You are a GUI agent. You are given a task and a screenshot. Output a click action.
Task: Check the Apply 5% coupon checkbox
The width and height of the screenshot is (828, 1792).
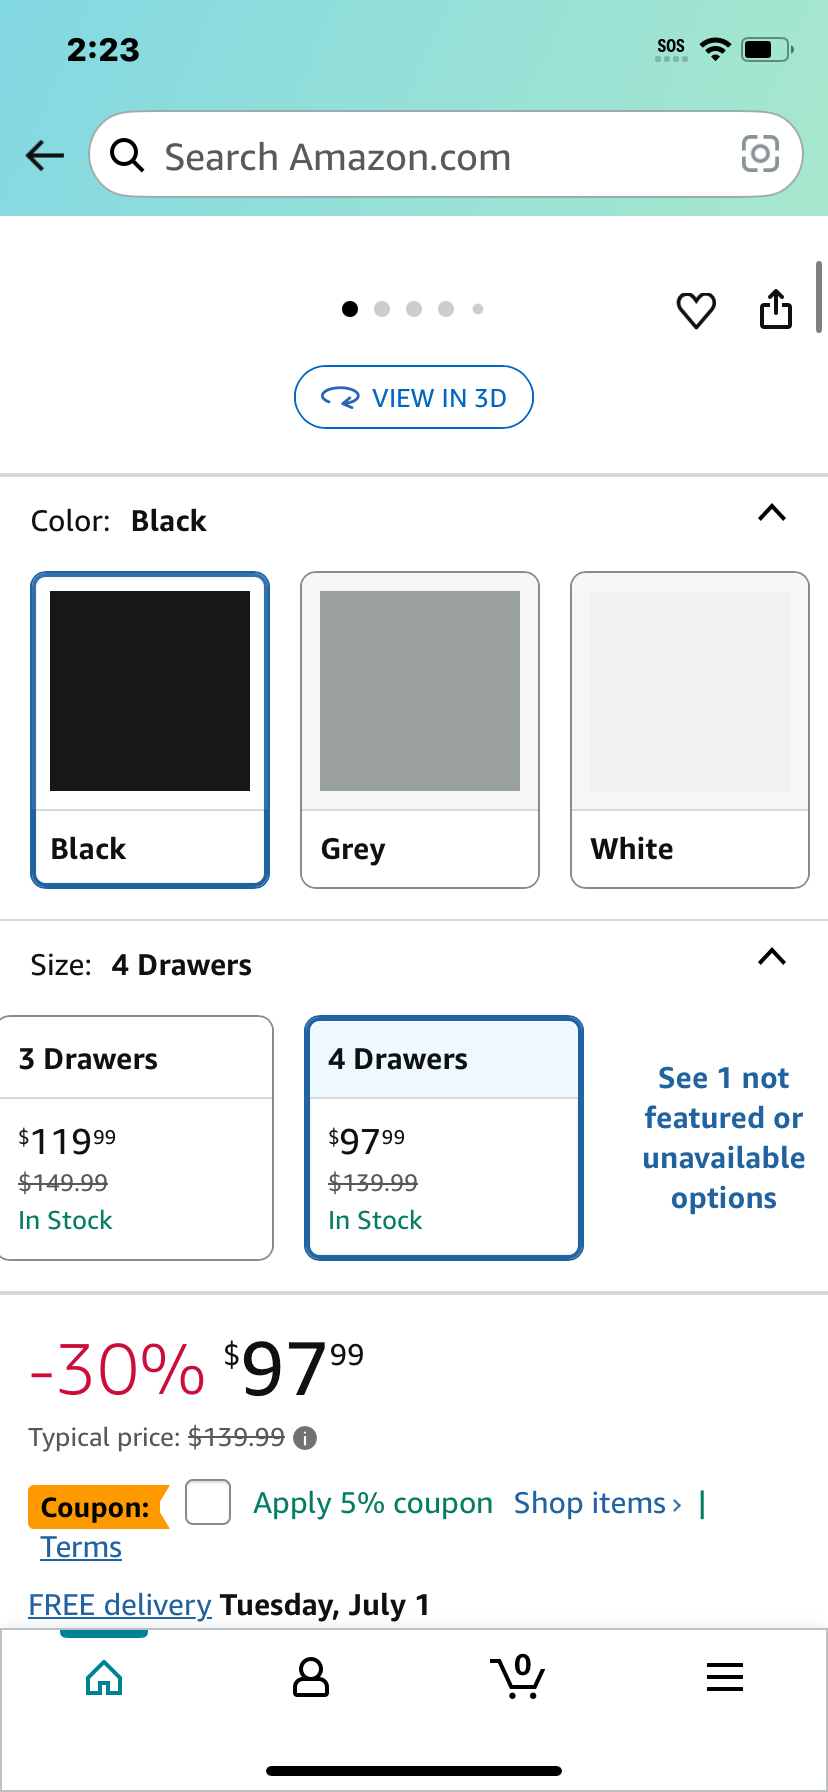208,1502
